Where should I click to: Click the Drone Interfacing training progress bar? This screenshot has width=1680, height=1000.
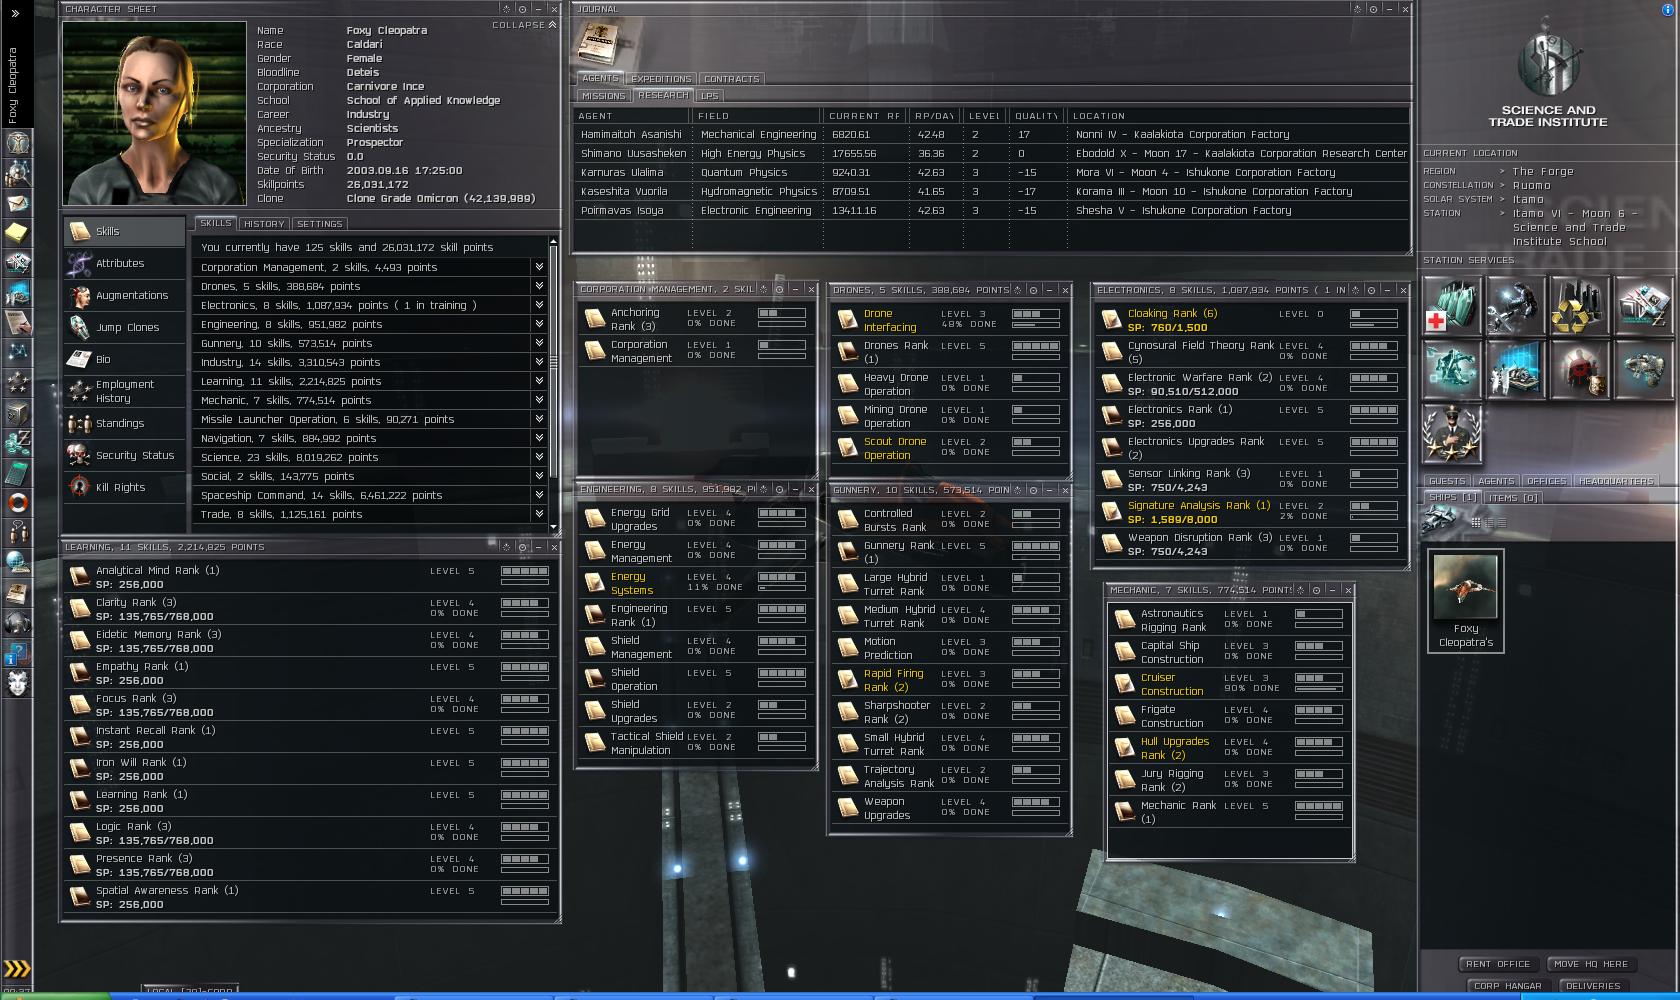click(1036, 324)
